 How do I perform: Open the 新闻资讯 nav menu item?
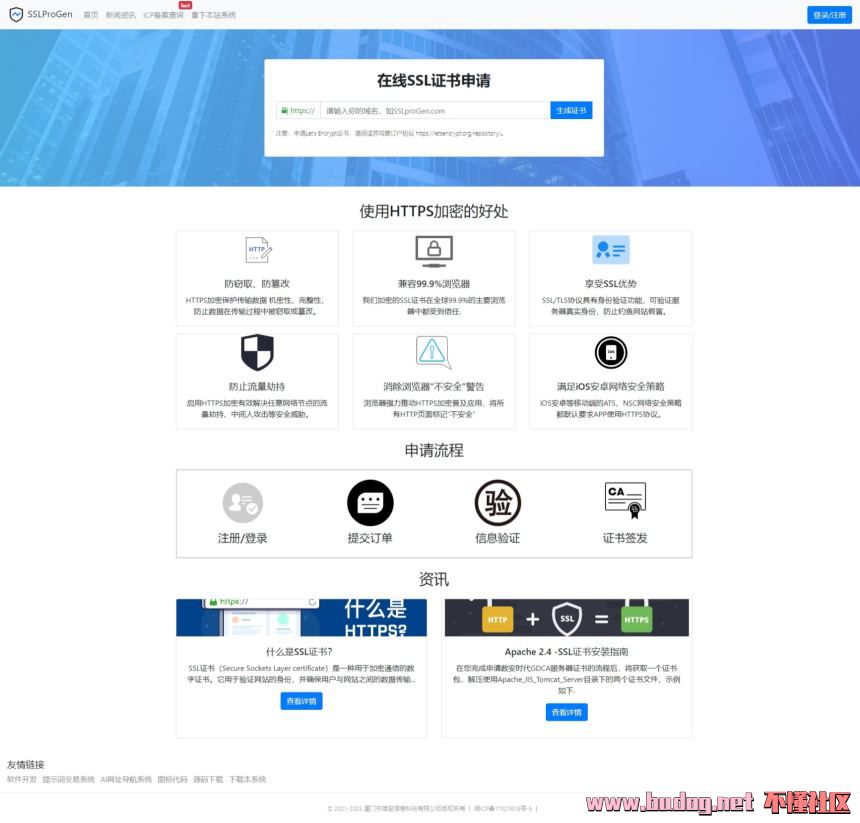(120, 16)
